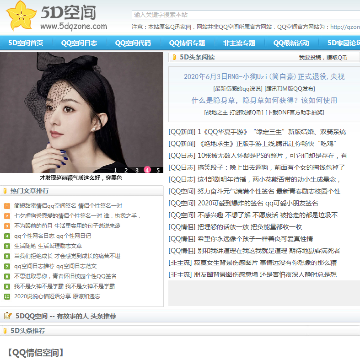
Task: Visit the 5D家园论坛 menu link
Action: pos(343,43)
